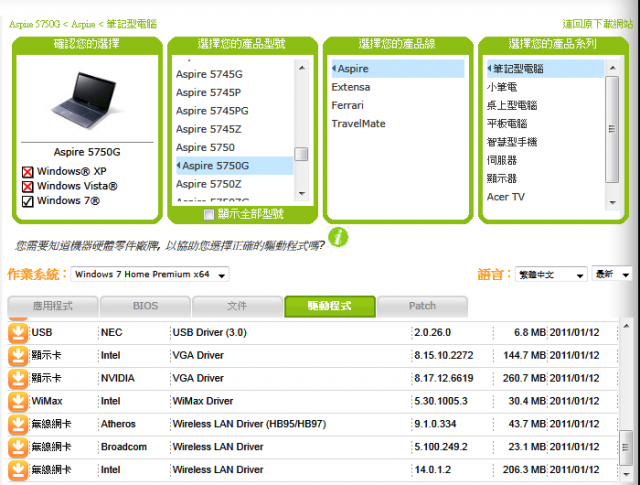Select 智慧型手機 product series
This screenshot has width=640, height=485.
pyautogui.click(x=512, y=142)
